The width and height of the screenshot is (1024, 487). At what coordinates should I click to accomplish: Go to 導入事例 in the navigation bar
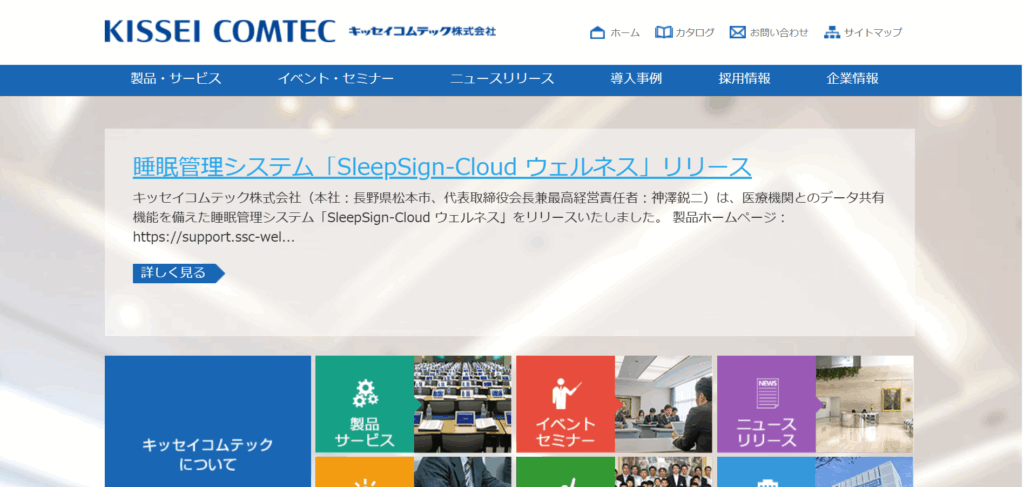click(636, 79)
